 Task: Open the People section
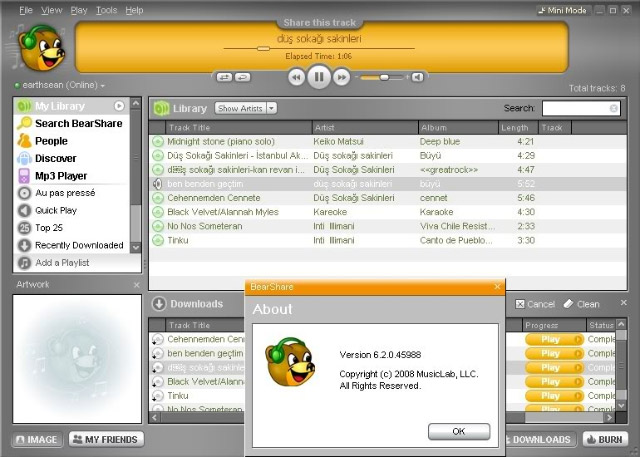pyautogui.click(x=72, y=141)
